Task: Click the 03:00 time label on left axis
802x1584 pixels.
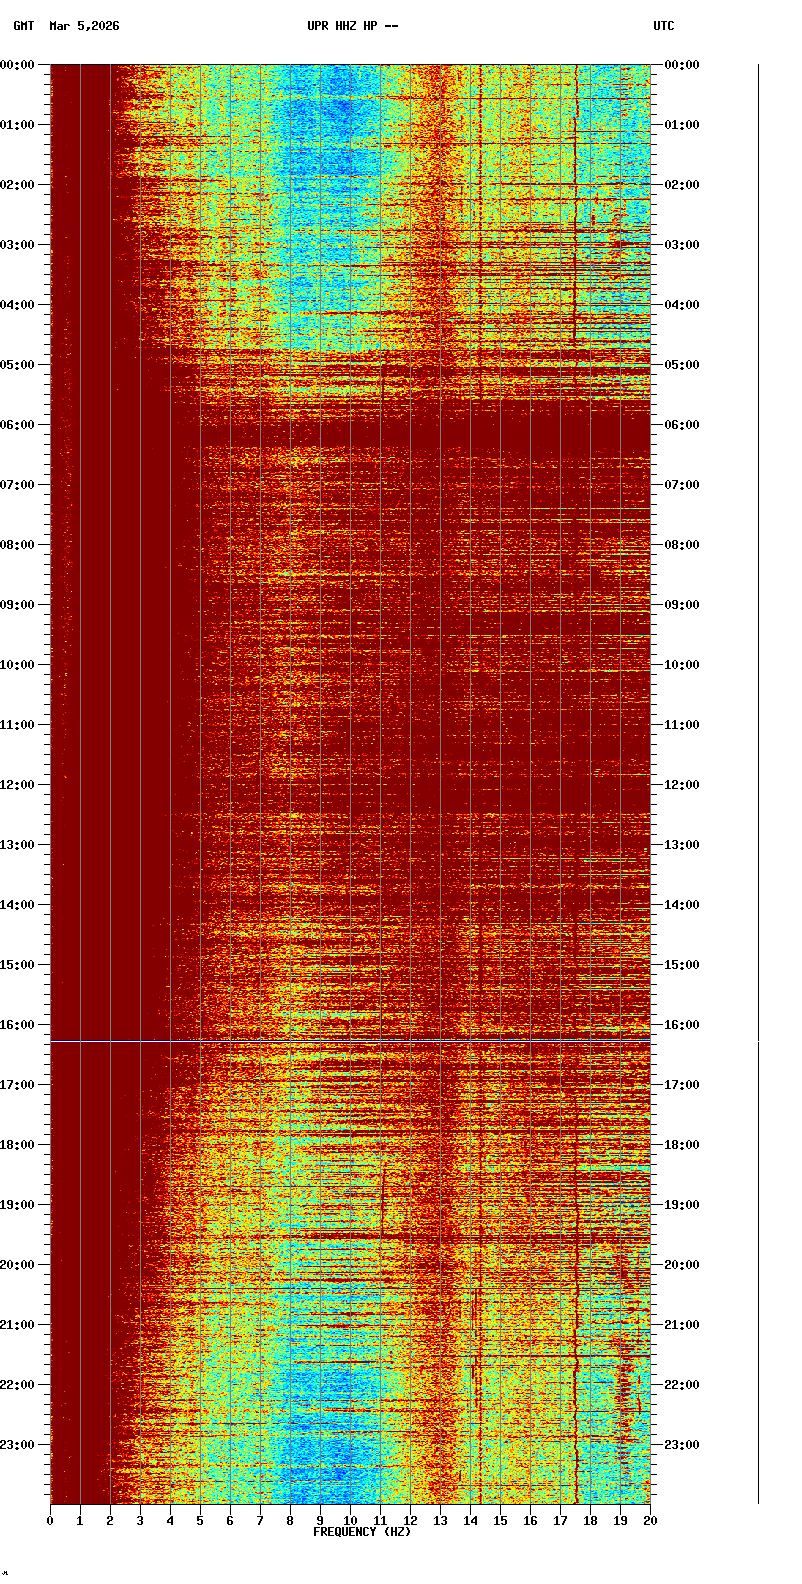Action: tap(18, 245)
